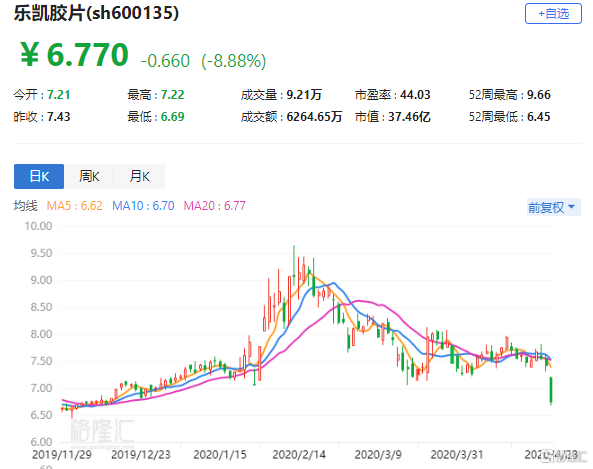
Task: Open the 前复权 adjustment dropdown
Action: [553, 207]
